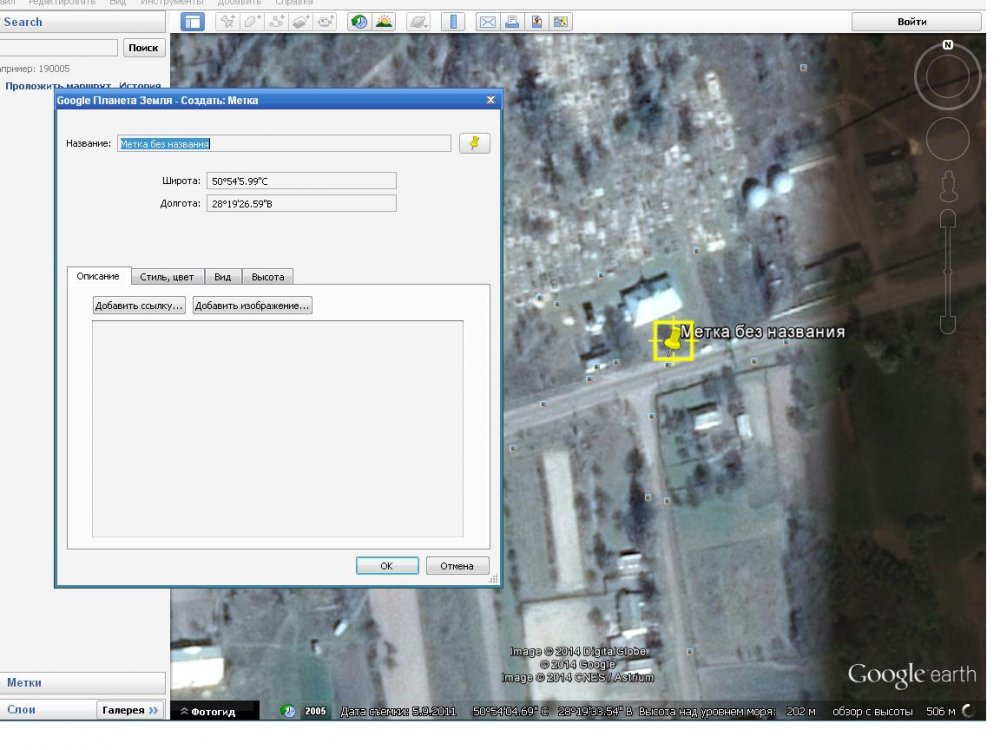The height and width of the screenshot is (750, 1000).
Task: Click the Название name input field
Action: (x=284, y=143)
